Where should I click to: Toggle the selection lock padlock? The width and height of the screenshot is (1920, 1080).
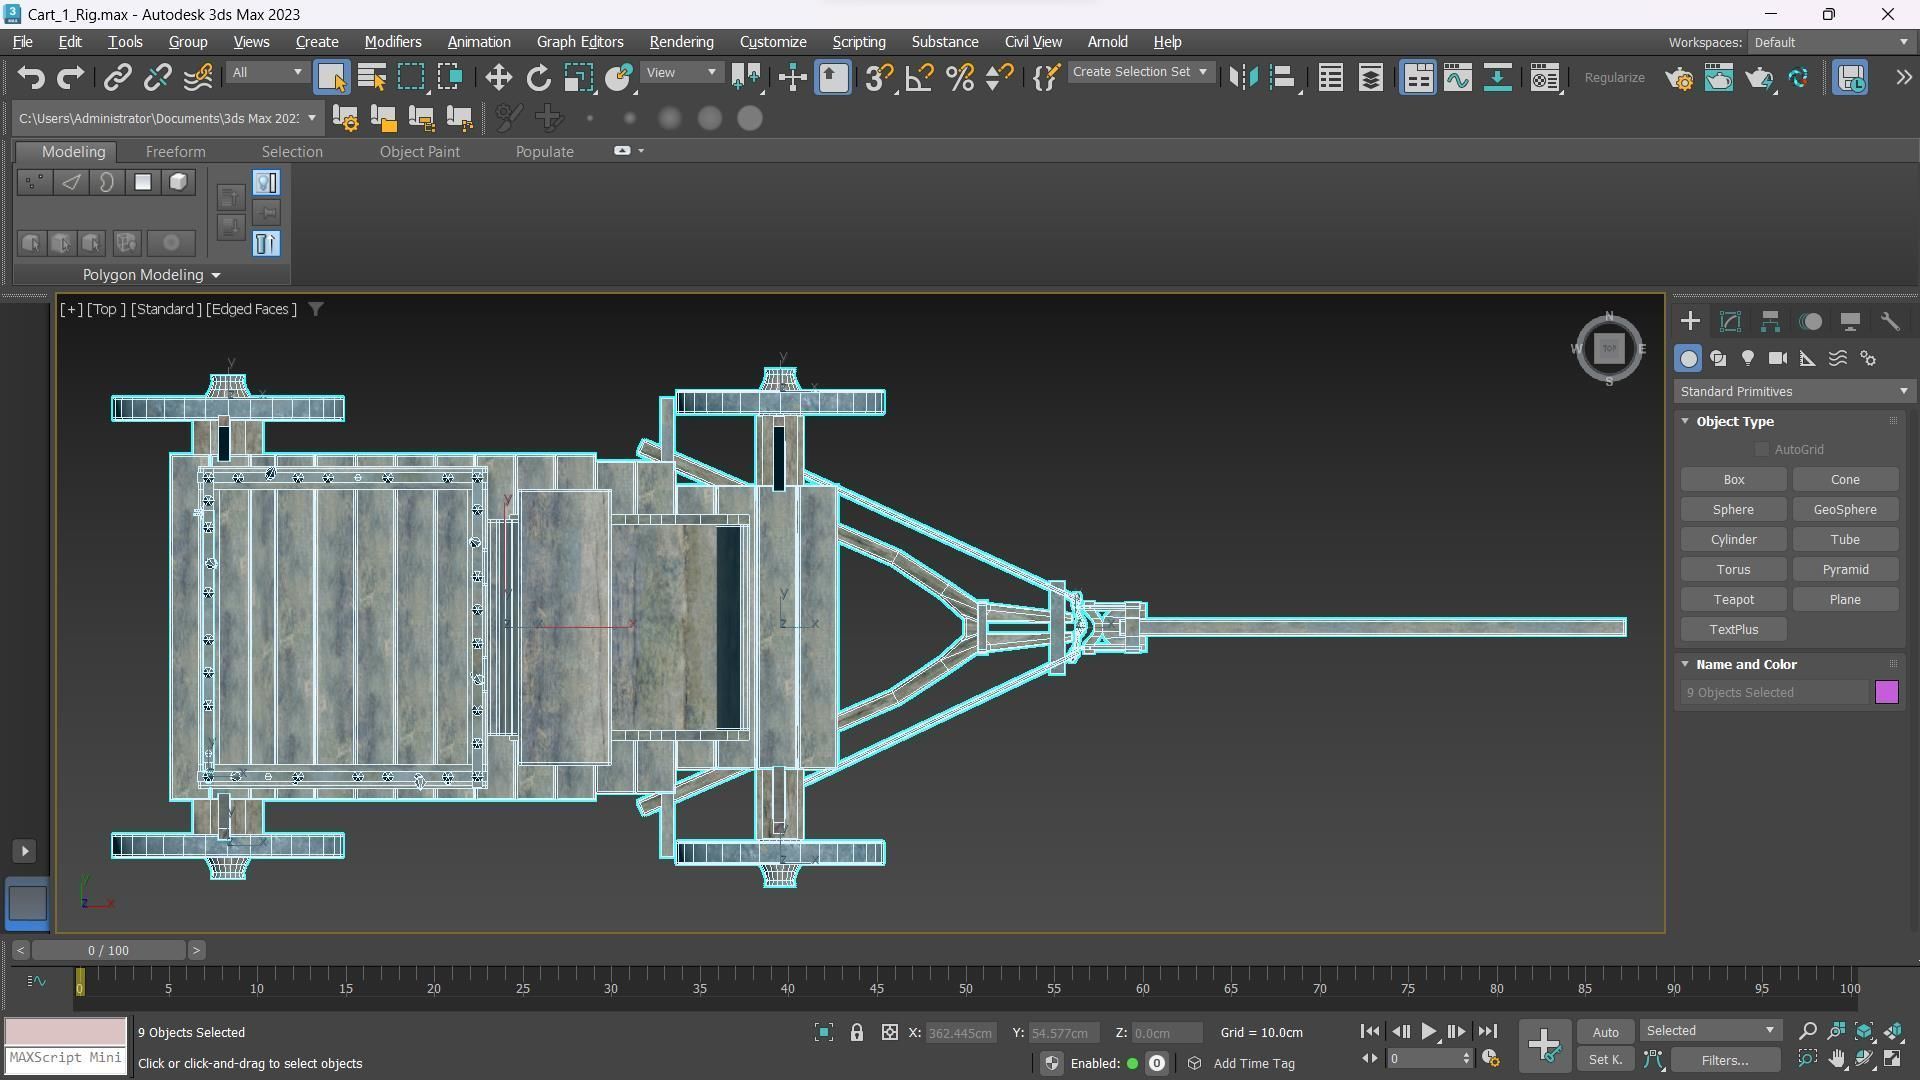(x=857, y=1033)
